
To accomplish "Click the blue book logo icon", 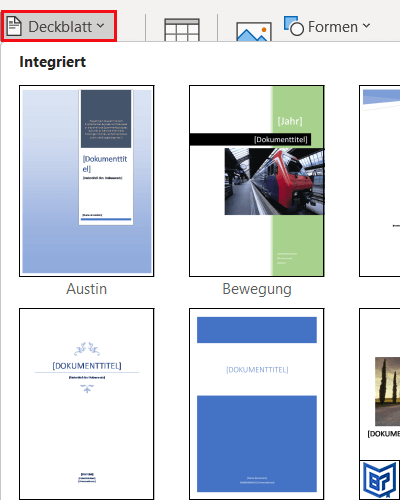I will (x=380, y=480).
